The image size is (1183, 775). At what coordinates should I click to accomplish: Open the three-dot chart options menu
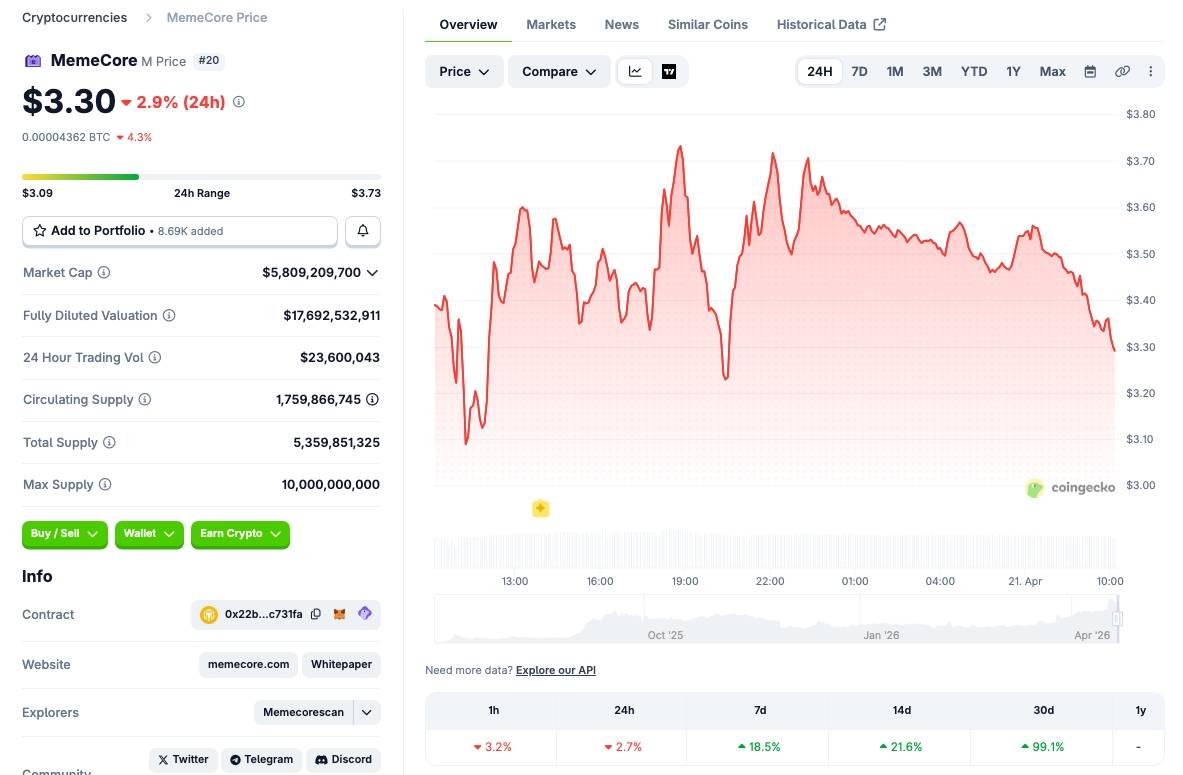[1151, 71]
